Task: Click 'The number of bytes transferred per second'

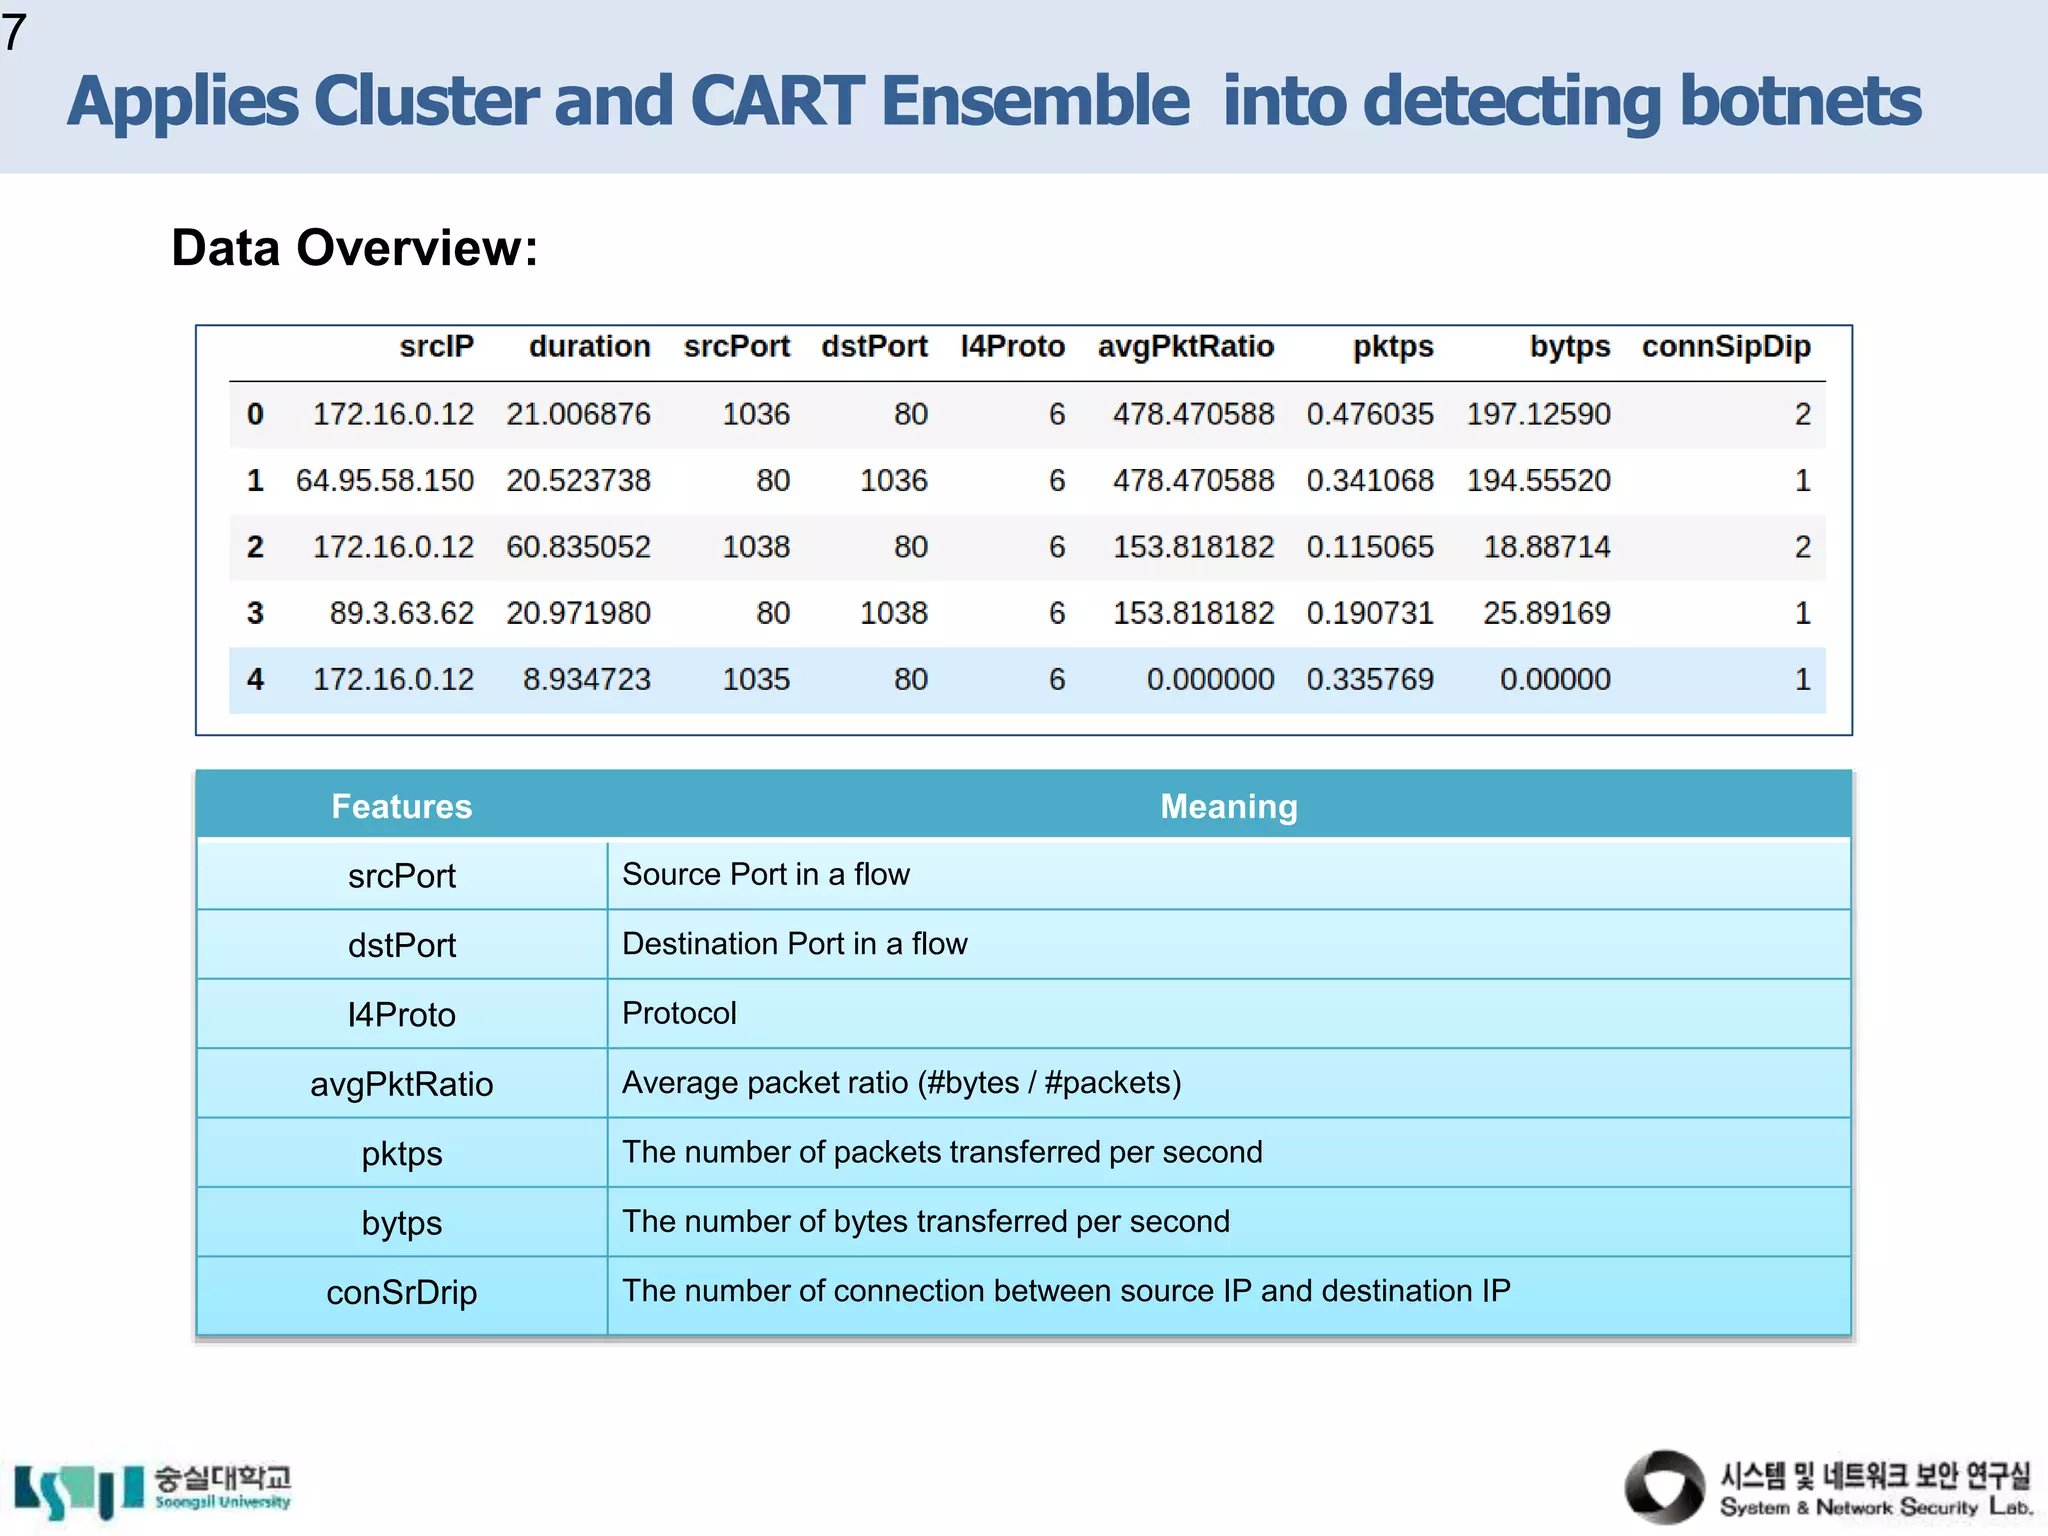Action: (x=925, y=1222)
